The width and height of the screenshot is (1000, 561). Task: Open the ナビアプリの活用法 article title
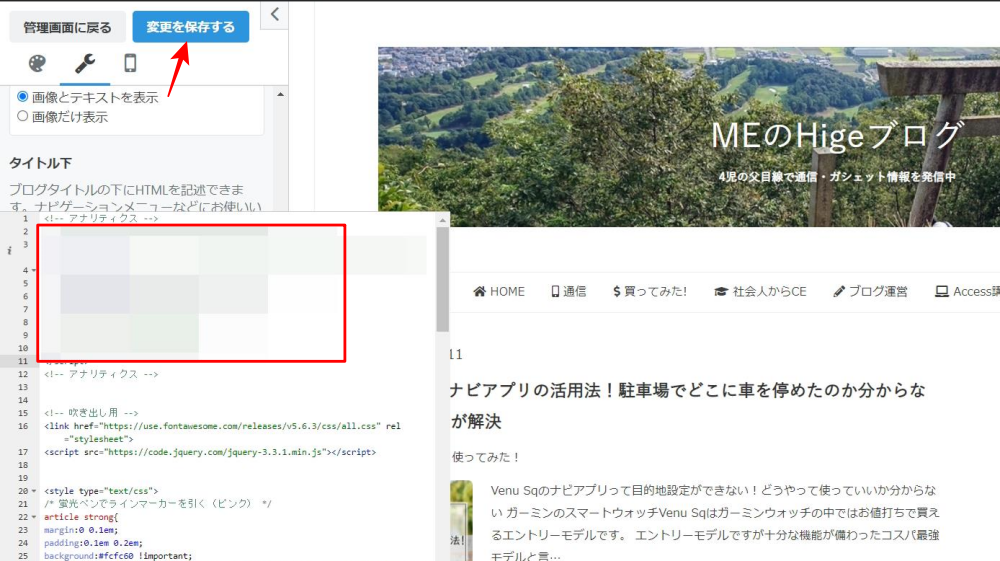[x=688, y=405]
